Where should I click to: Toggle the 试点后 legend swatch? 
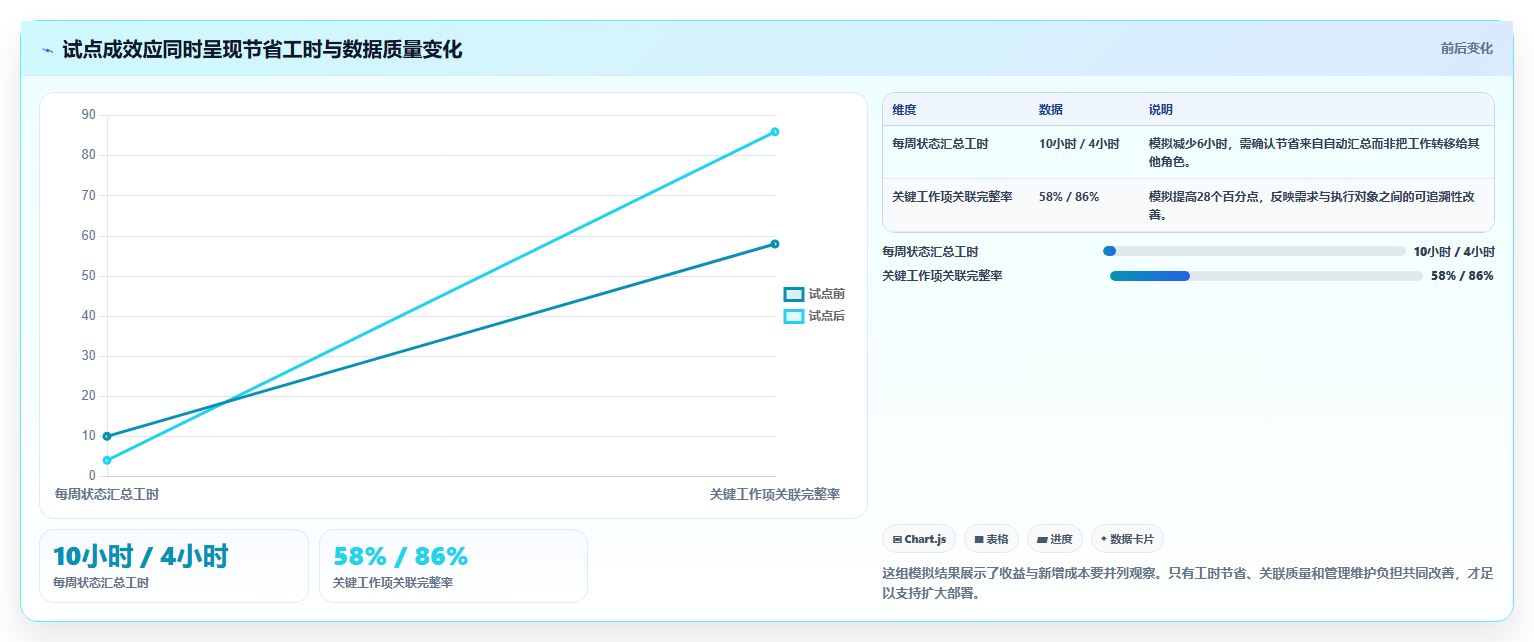(x=794, y=316)
